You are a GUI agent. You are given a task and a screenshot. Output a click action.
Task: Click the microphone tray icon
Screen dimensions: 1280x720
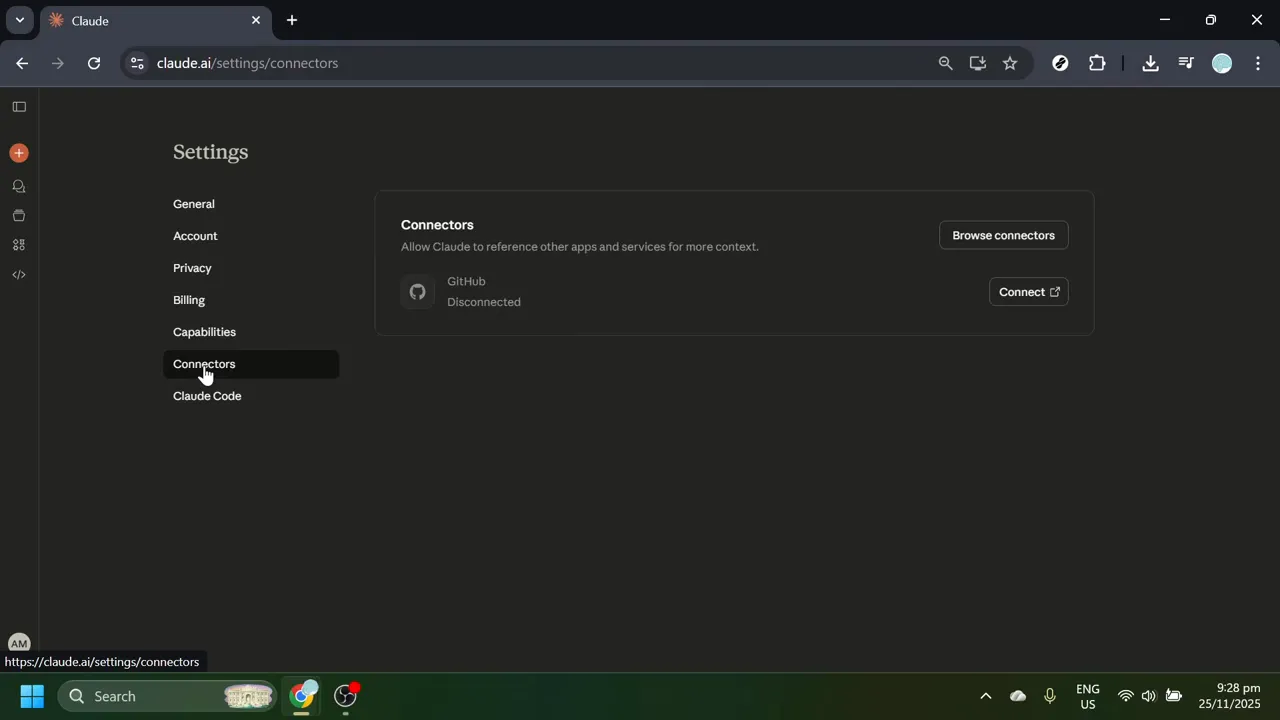click(1050, 696)
